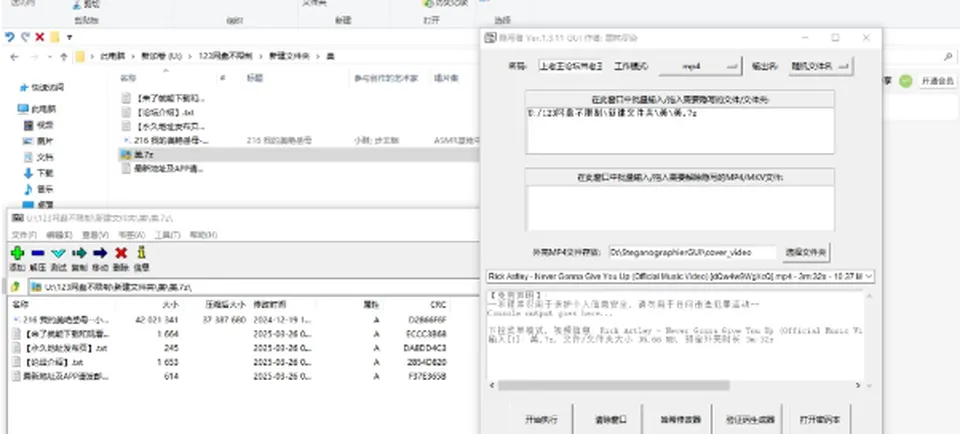Sort by CRC column in 7-Zip

point(438,304)
